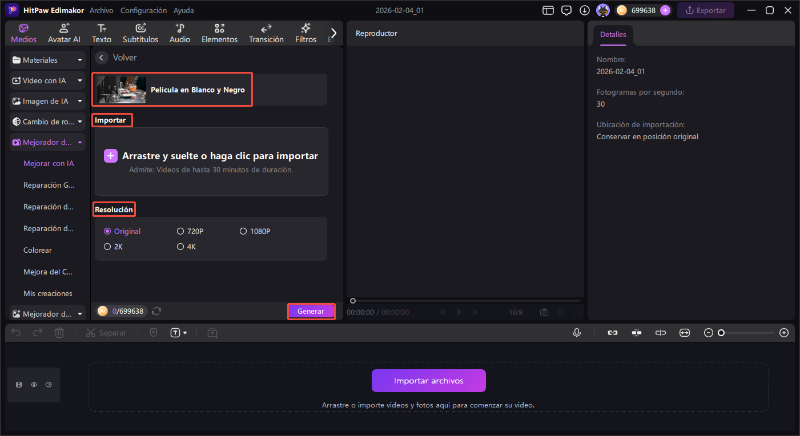Click the zoom-in plus icon on timeline

784,332
